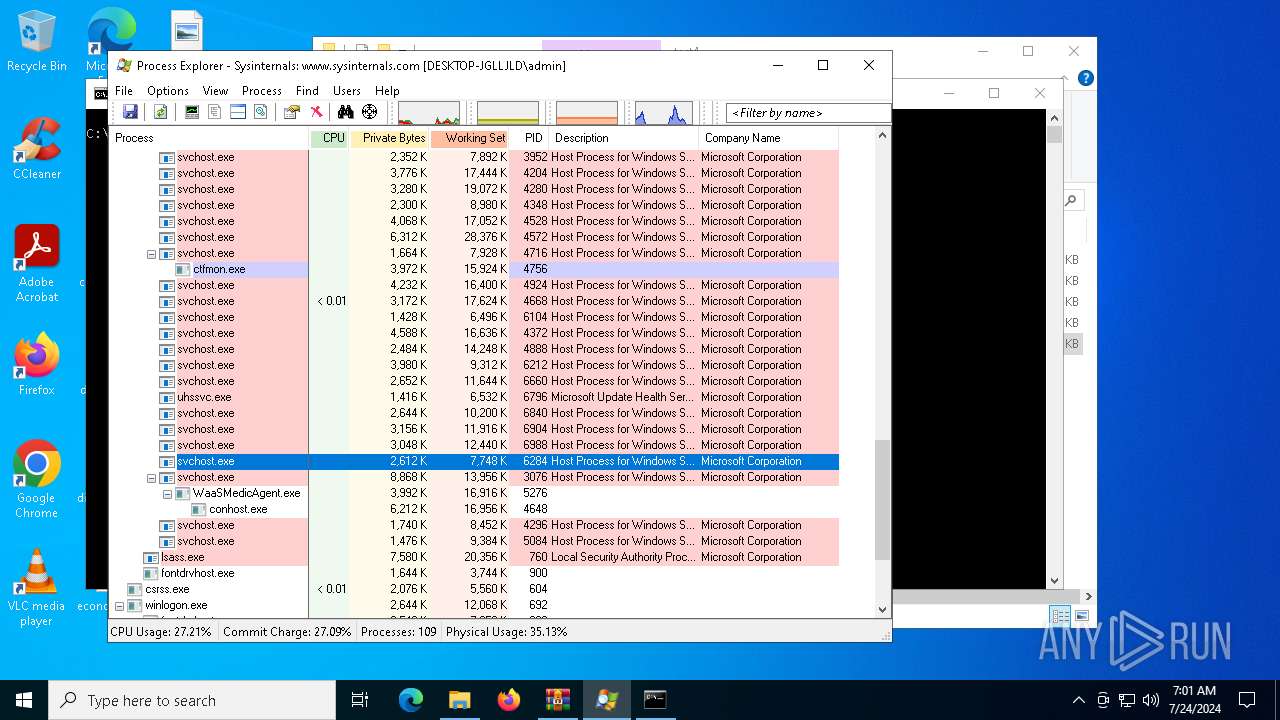Screen dimensions: 1280x720
Task: Open the Windows Start menu
Action: coord(24,700)
